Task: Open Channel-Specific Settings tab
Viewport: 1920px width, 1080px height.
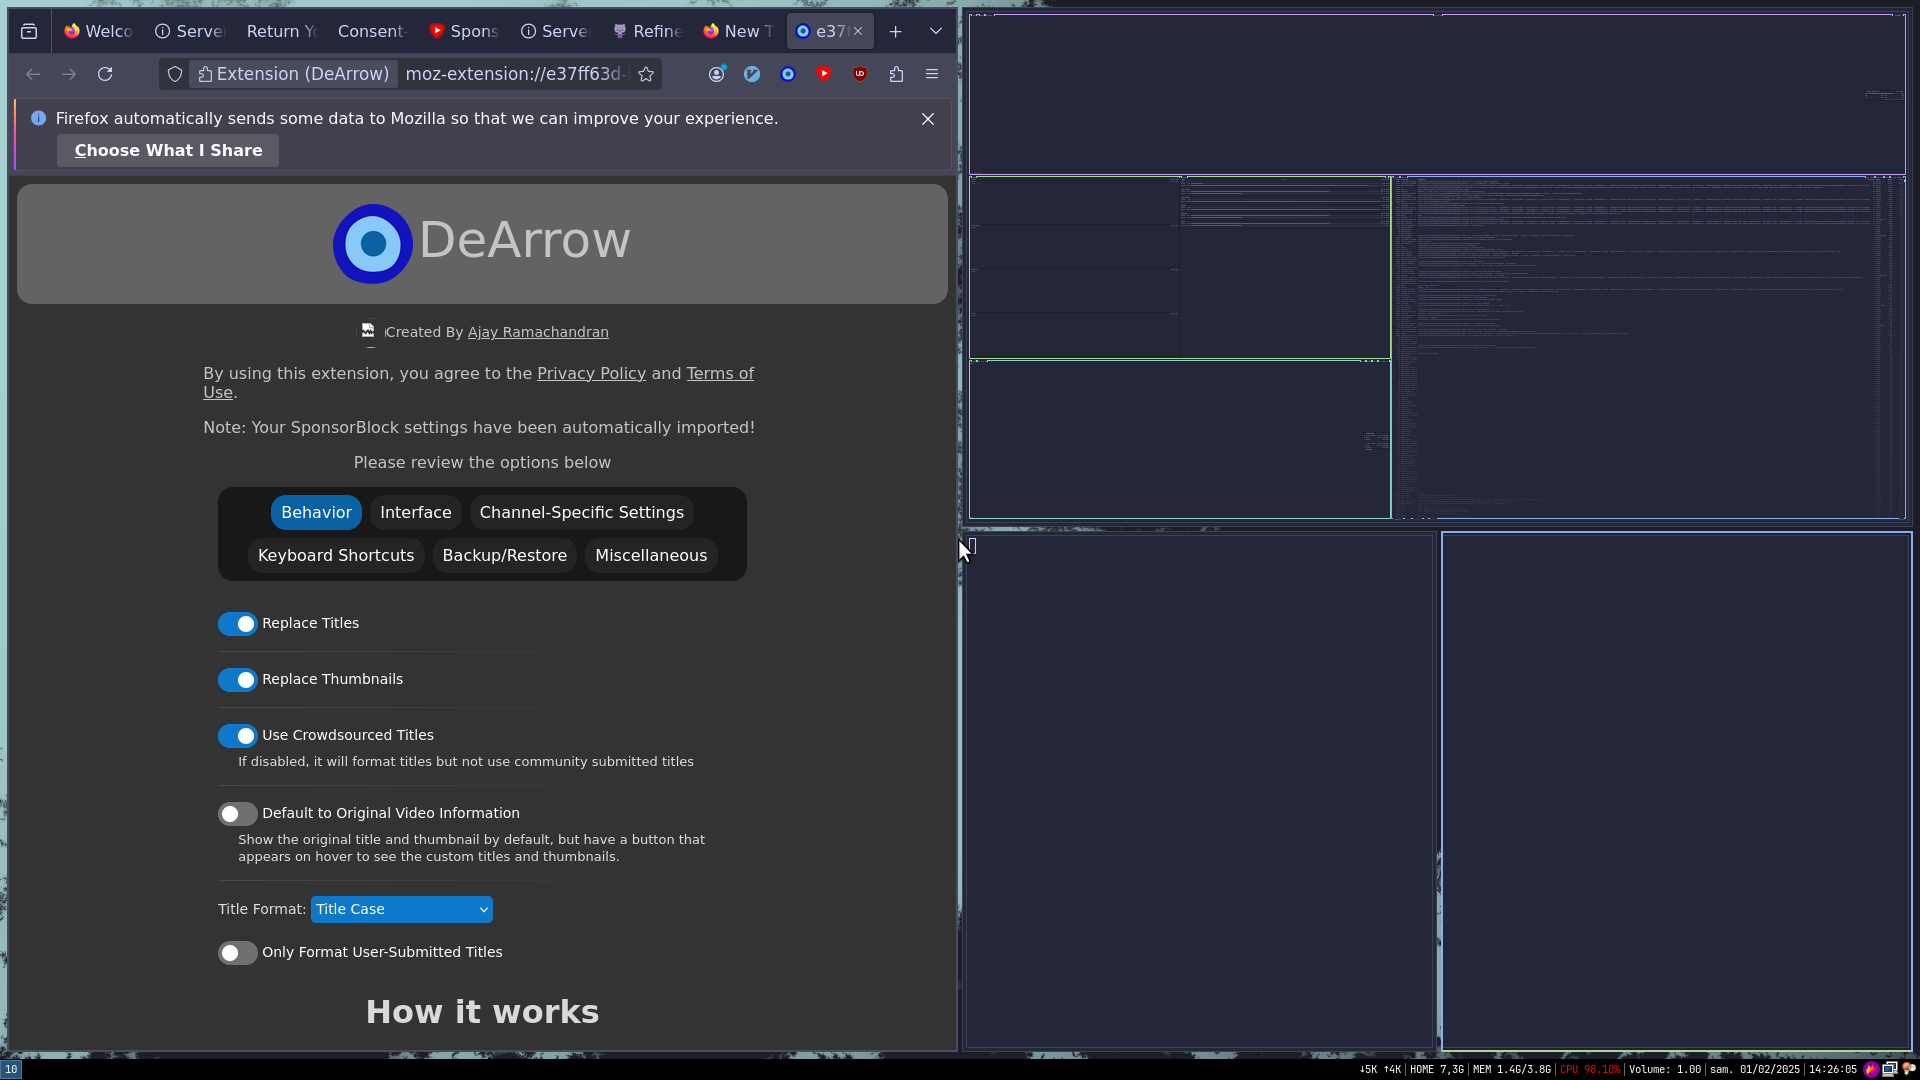Action: (581, 512)
